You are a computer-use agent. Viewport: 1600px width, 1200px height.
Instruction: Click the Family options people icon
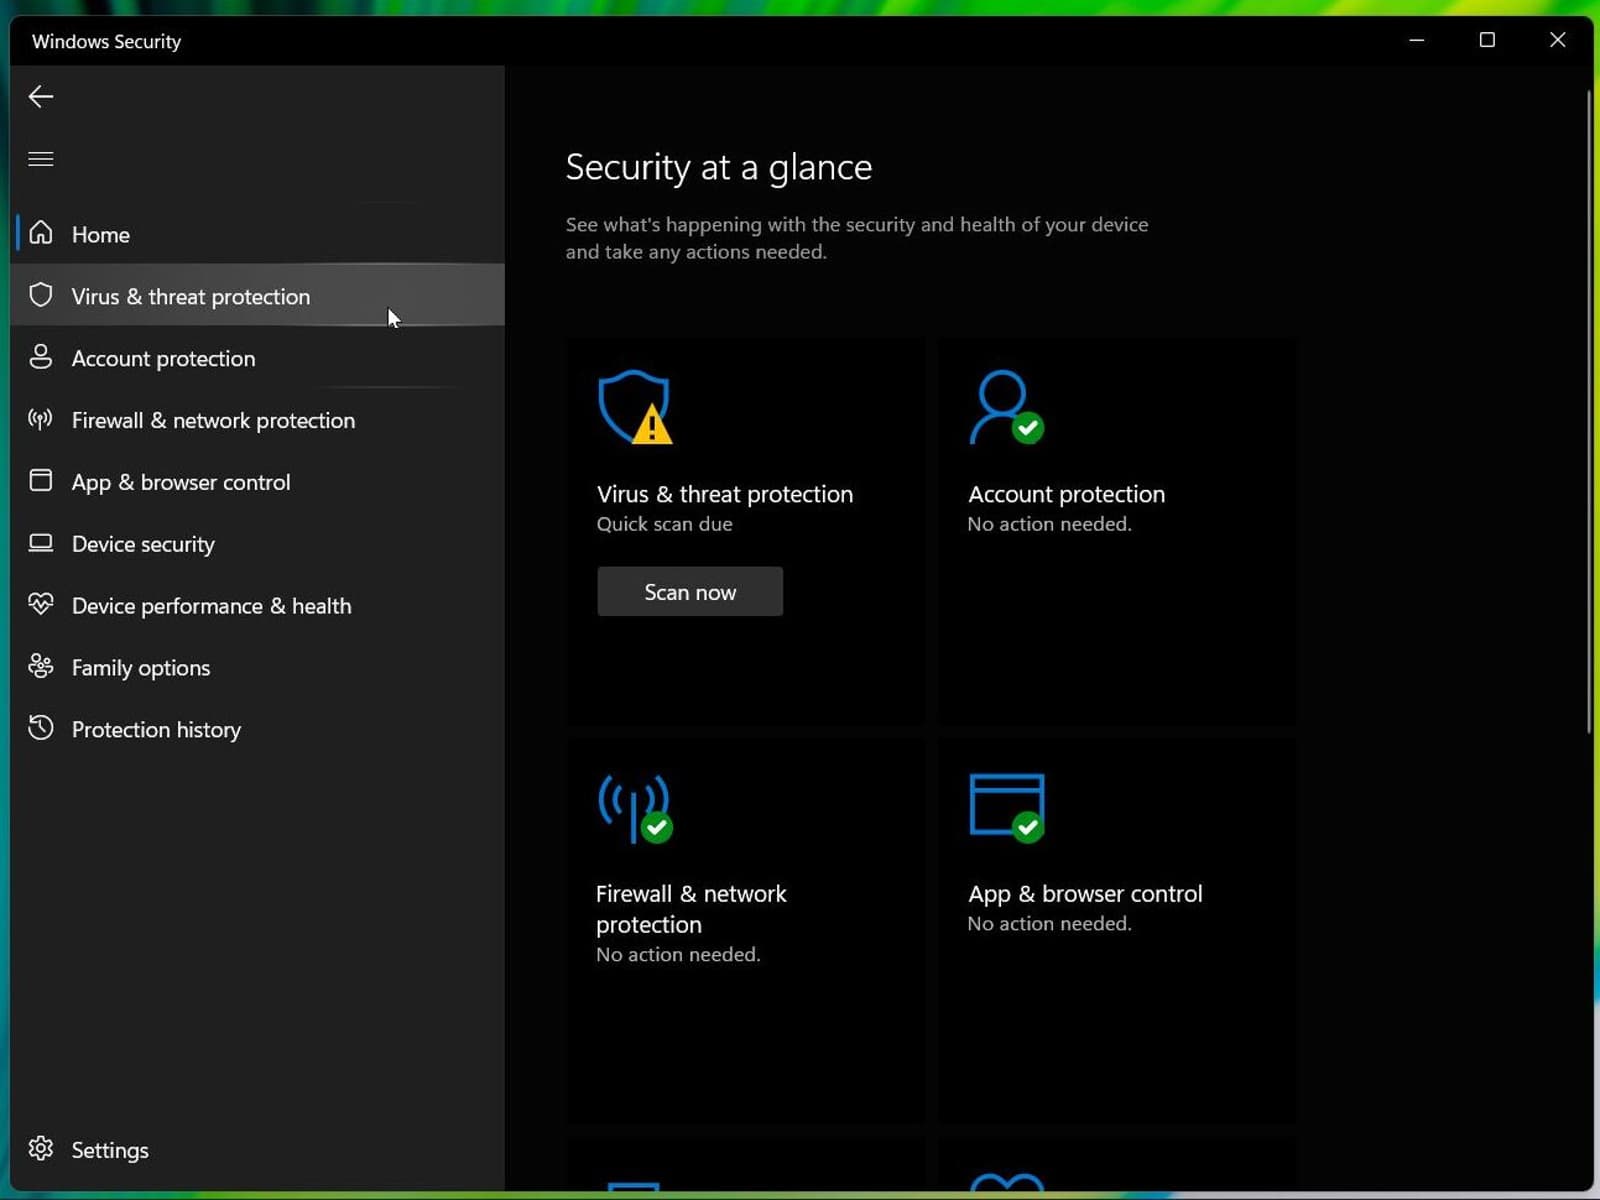pos(41,666)
